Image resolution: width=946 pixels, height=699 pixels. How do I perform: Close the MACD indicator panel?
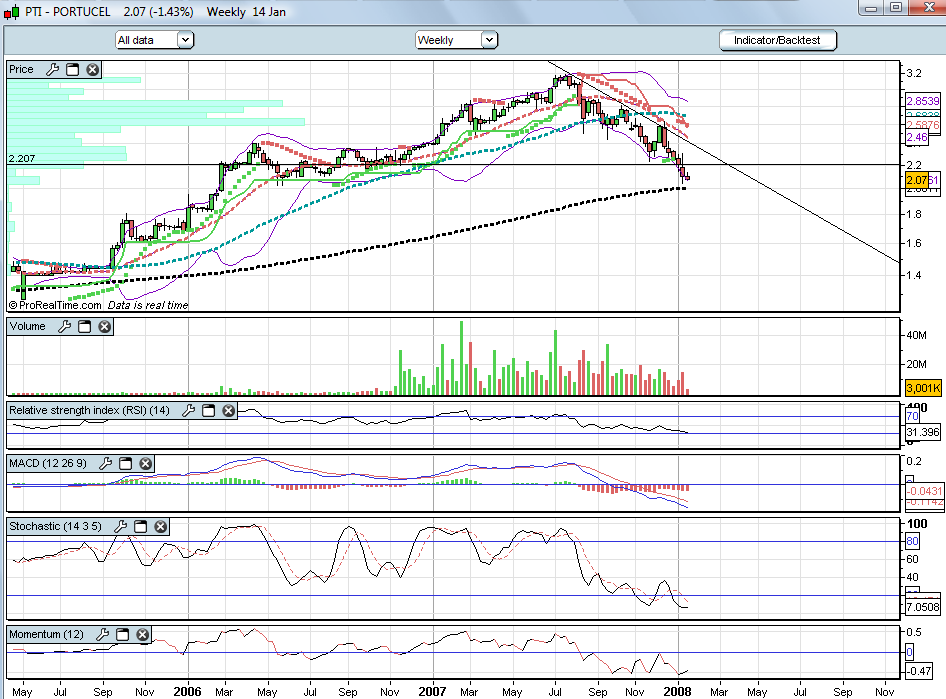pyautogui.click(x=145, y=463)
